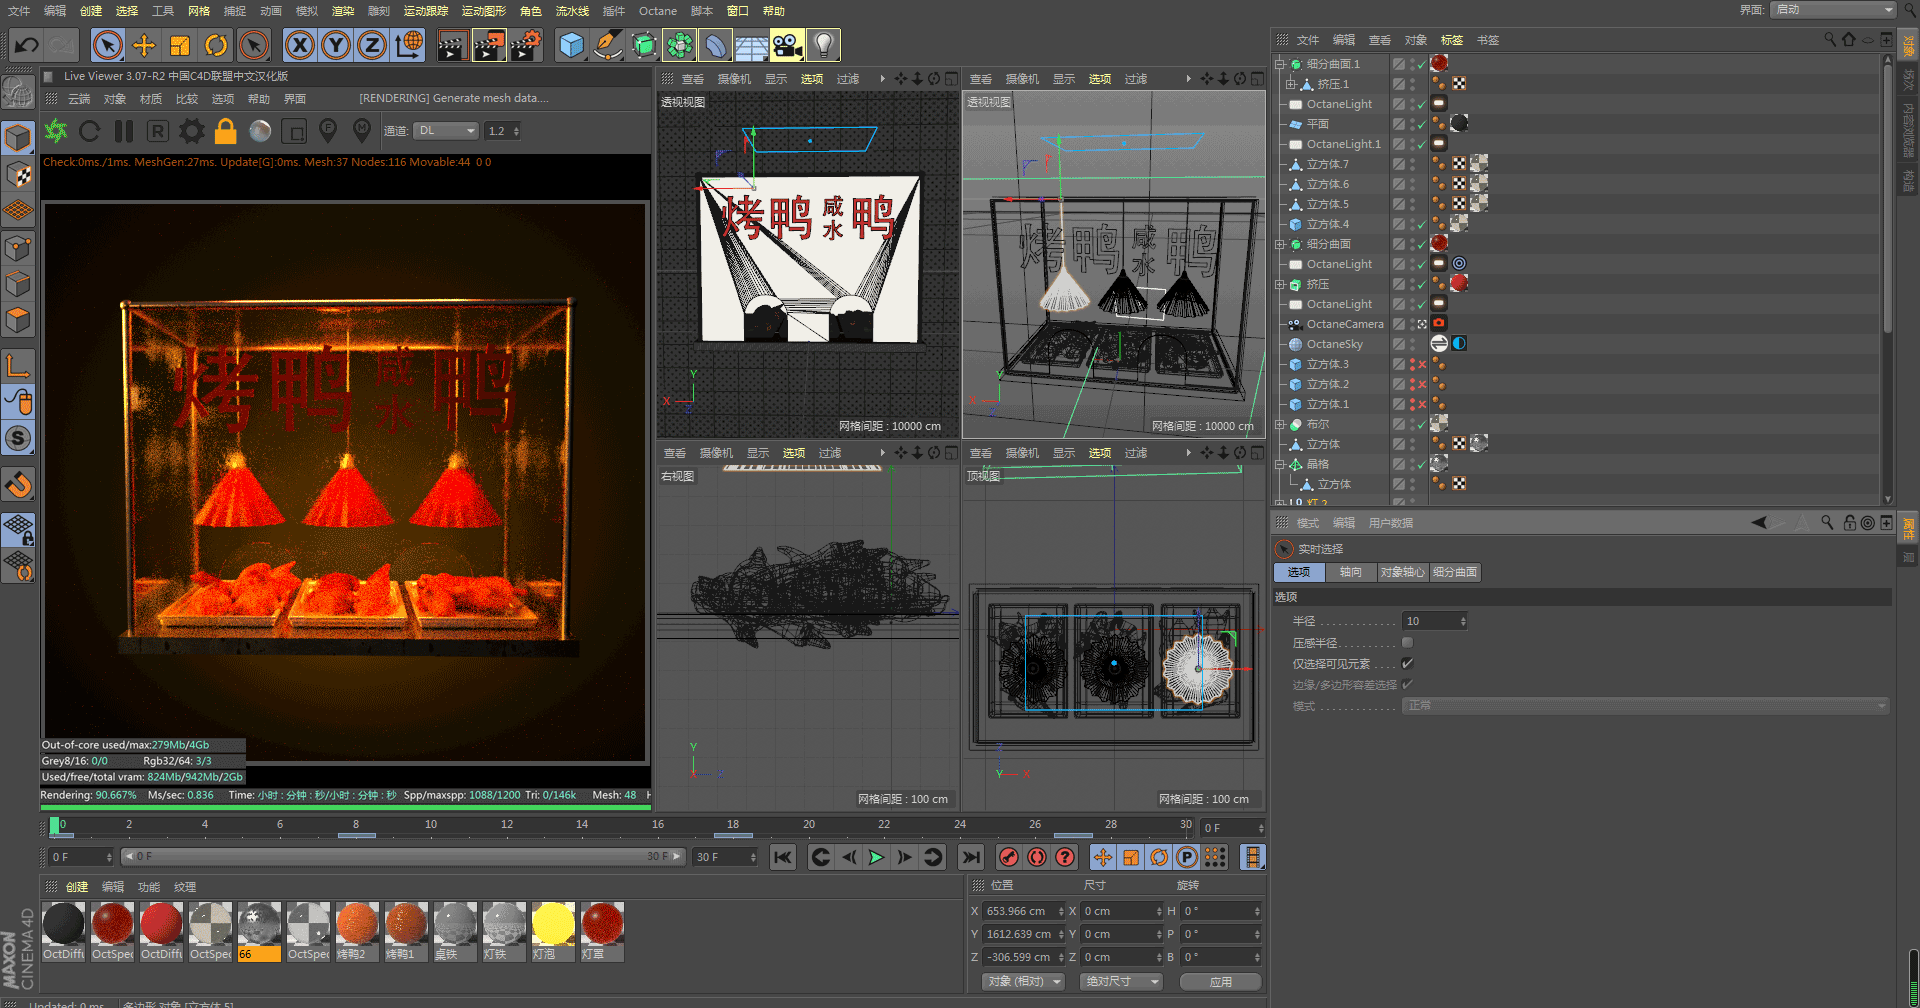Click the world coordinate system icon
The width and height of the screenshot is (1920, 1008).
pos(409,45)
